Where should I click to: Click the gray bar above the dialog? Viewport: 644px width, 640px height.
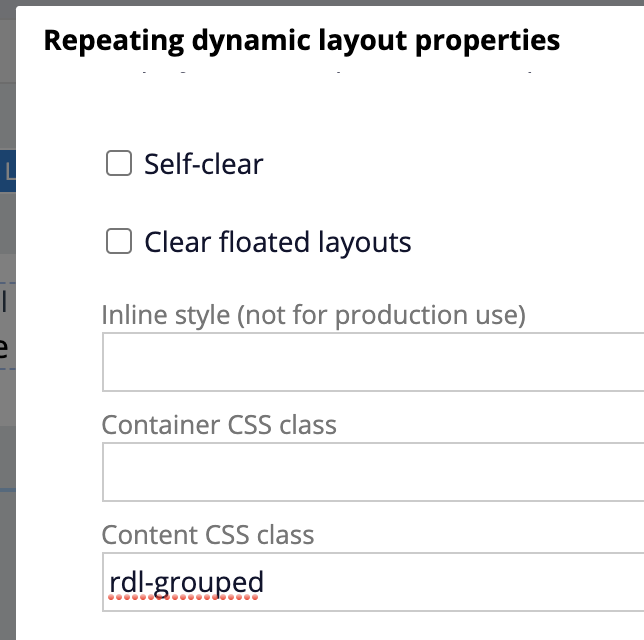pyautogui.click(x=322, y=2)
